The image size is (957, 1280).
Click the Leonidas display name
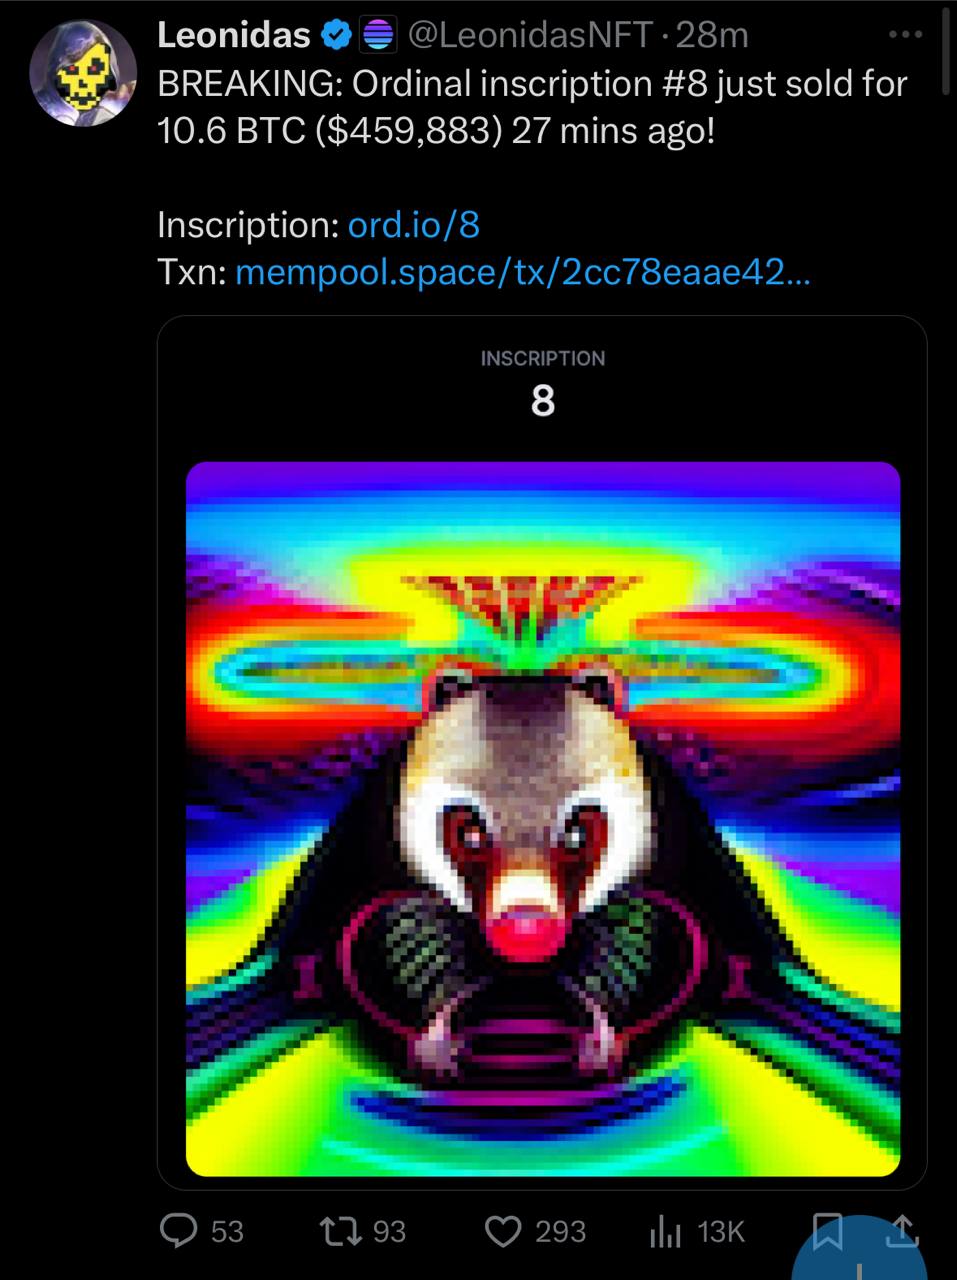pyautogui.click(x=234, y=36)
